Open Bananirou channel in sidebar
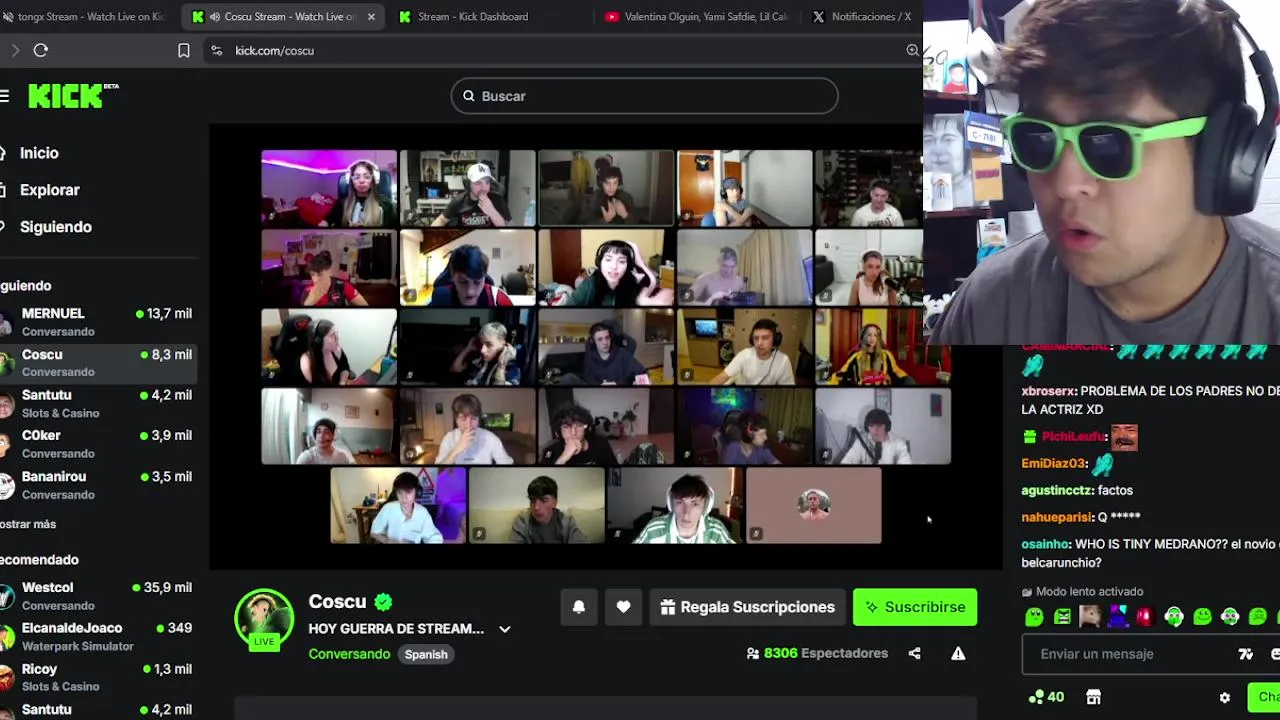 pyautogui.click(x=98, y=485)
